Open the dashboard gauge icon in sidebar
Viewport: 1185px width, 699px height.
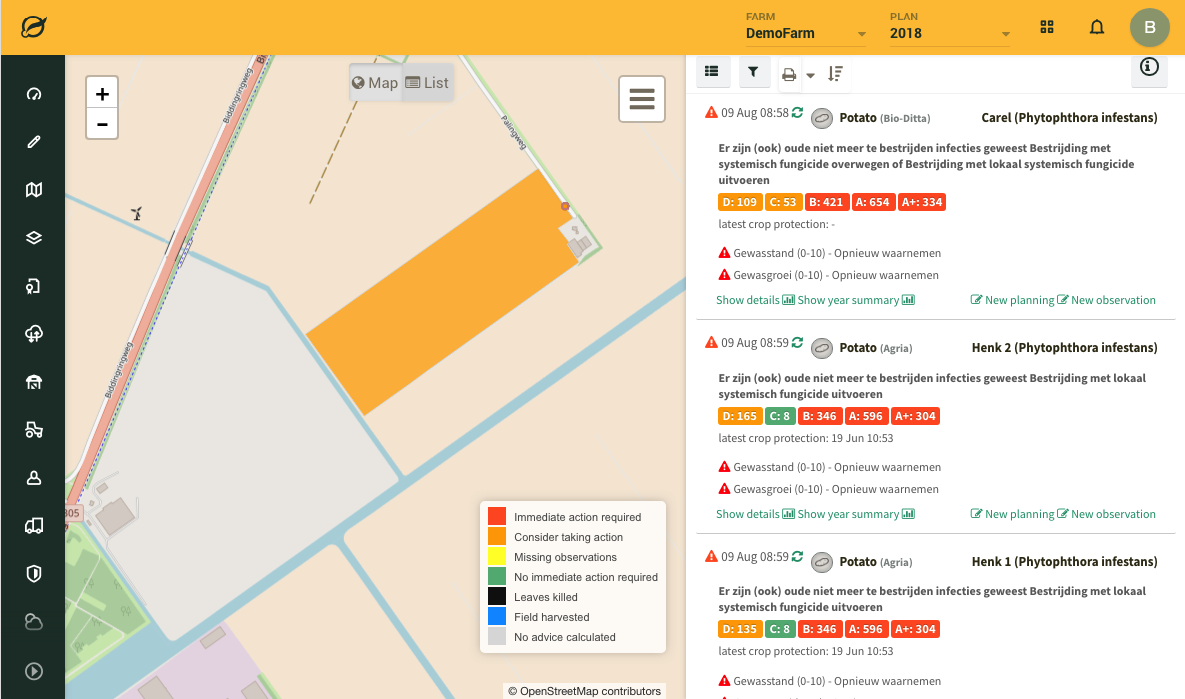coord(34,94)
